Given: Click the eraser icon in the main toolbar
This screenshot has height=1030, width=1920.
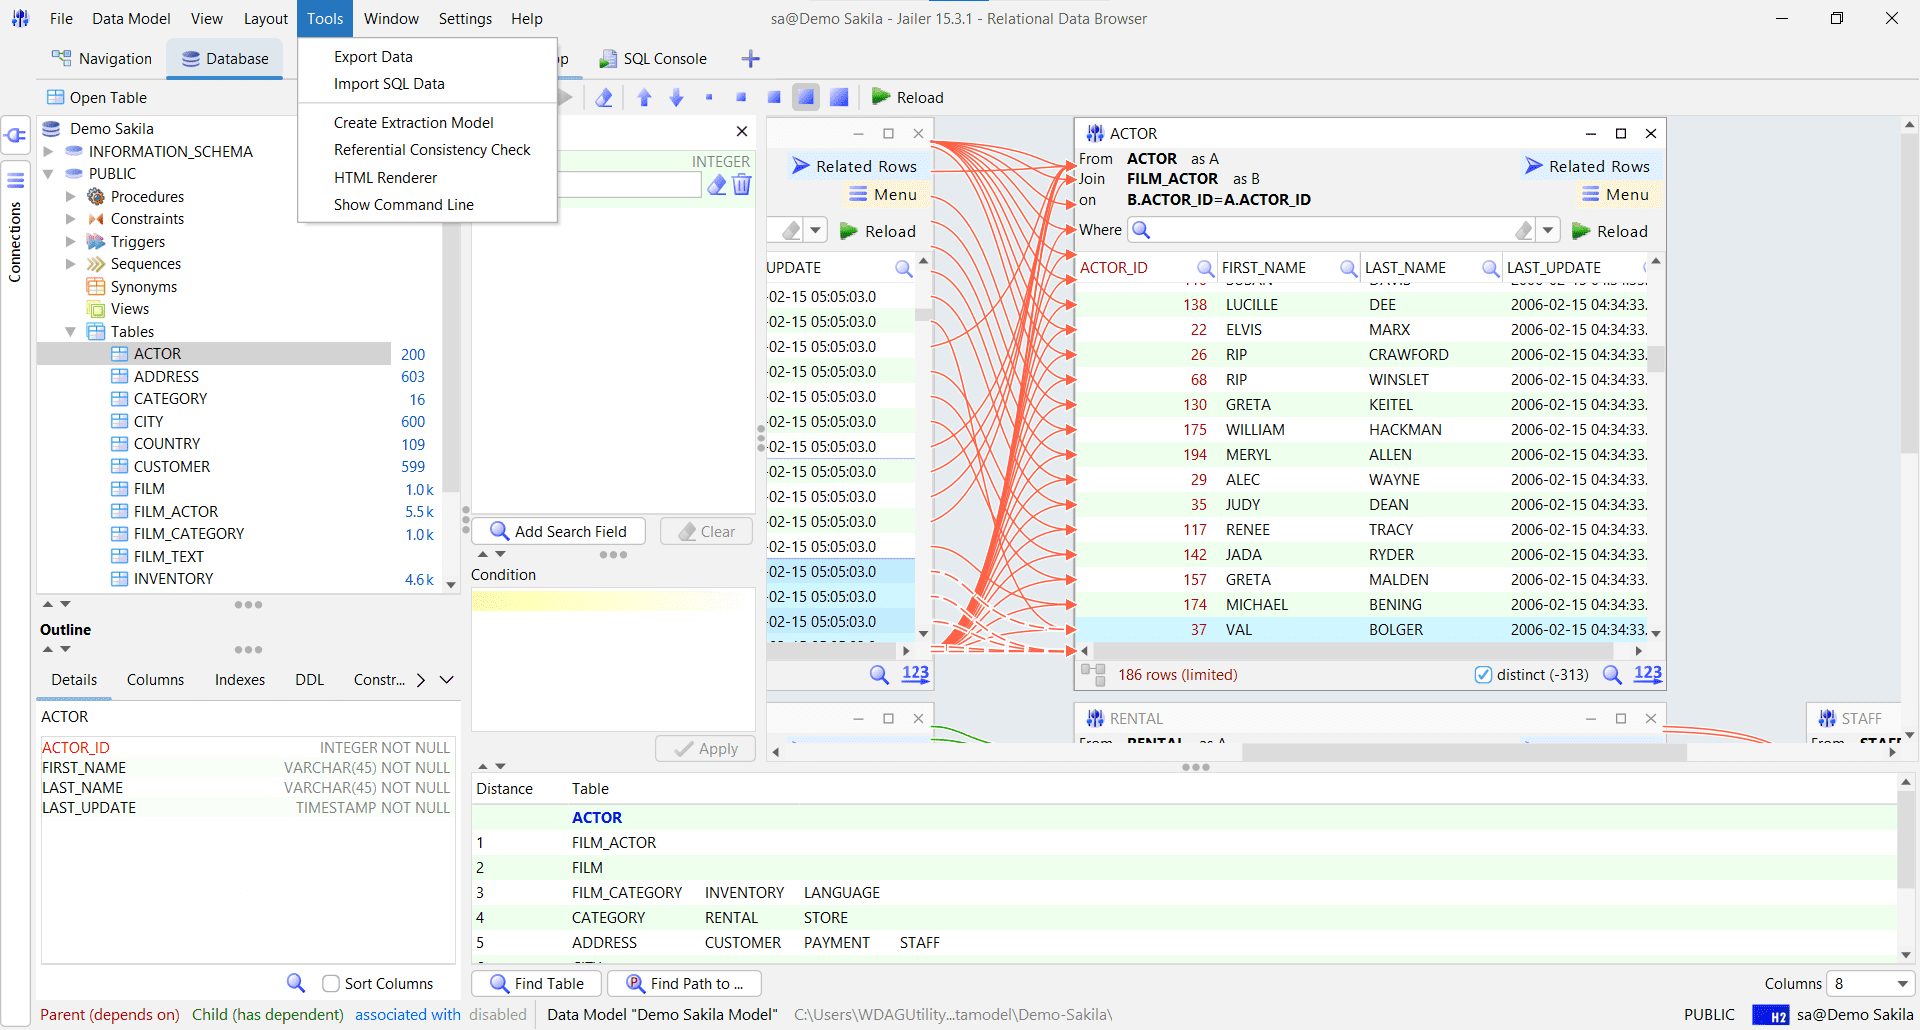Looking at the screenshot, I should point(604,97).
